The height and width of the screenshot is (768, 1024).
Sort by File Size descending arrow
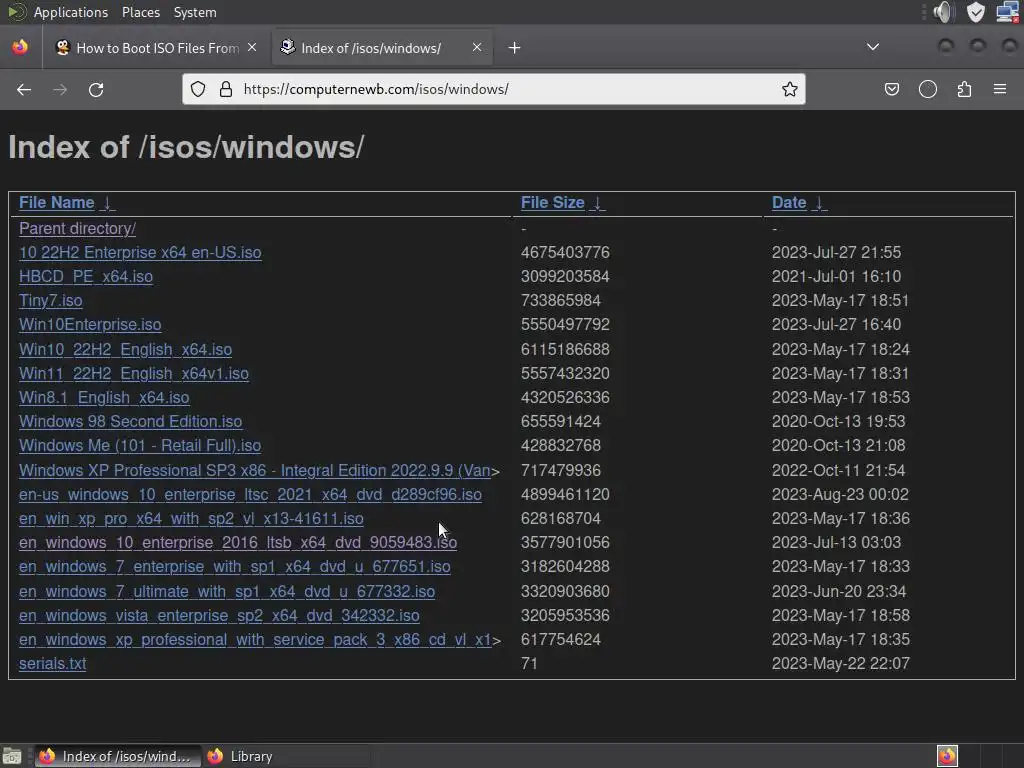pos(598,203)
